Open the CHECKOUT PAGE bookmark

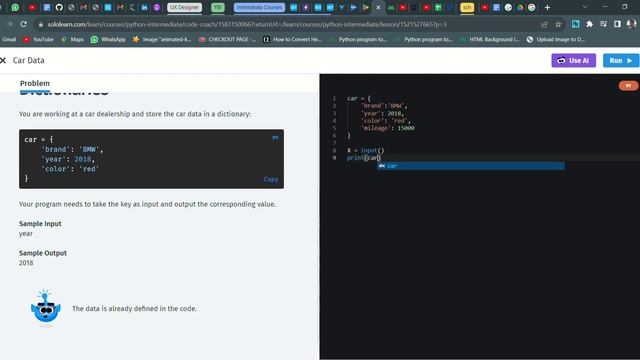click(227, 39)
